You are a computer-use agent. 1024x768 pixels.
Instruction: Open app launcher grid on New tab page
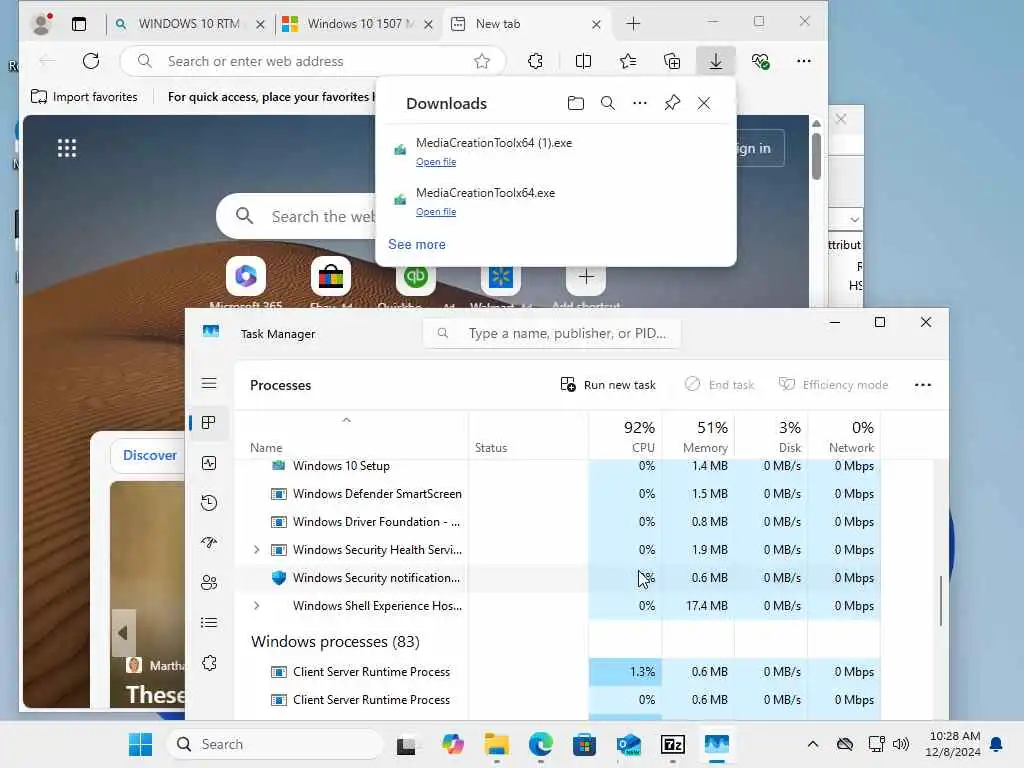click(x=67, y=148)
